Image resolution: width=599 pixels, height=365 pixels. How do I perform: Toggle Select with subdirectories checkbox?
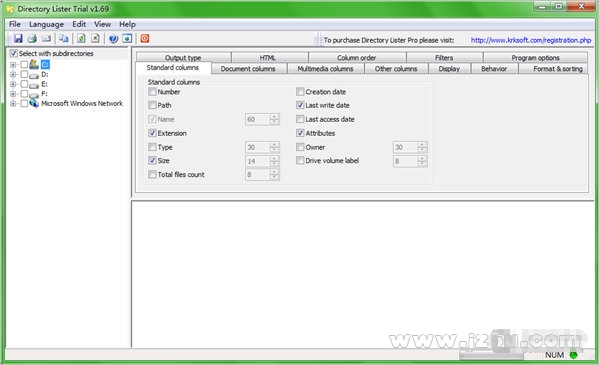[x=13, y=54]
